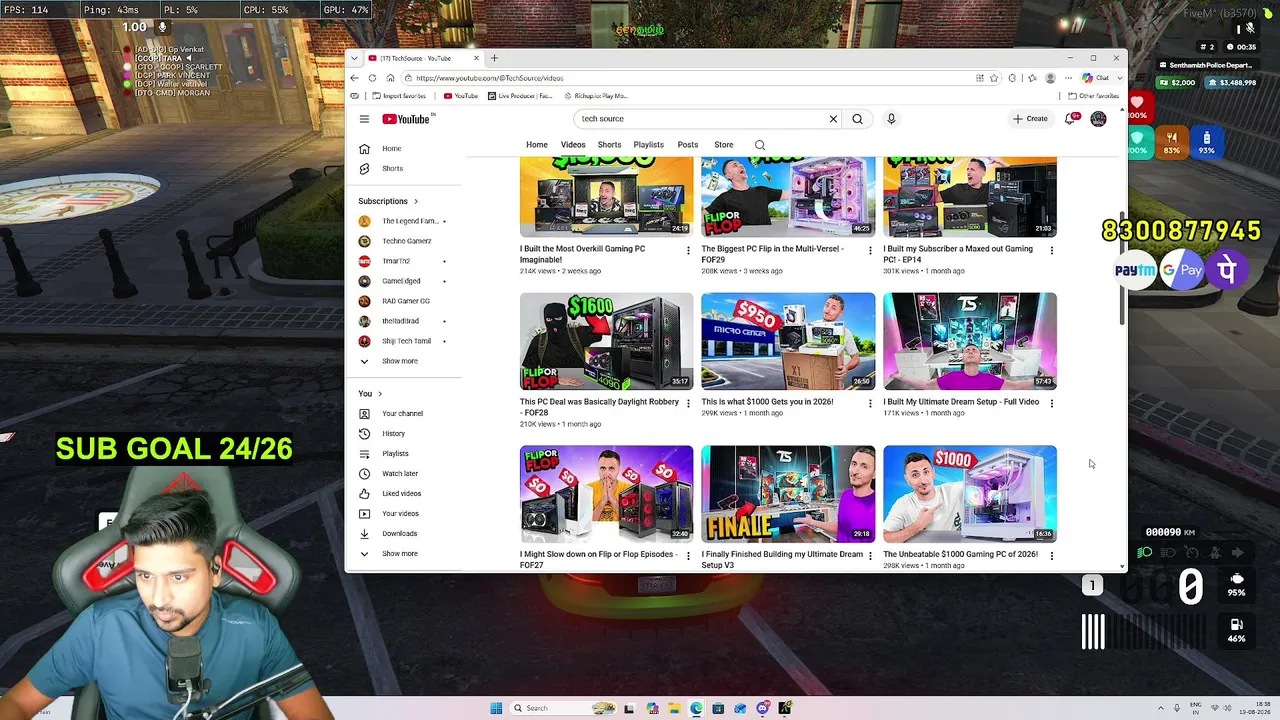Open more actions for 'Ultimate Dream Setup - Full Video'
Screen dimensions: 1280x720
pyautogui.click(x=1051, y=403)
